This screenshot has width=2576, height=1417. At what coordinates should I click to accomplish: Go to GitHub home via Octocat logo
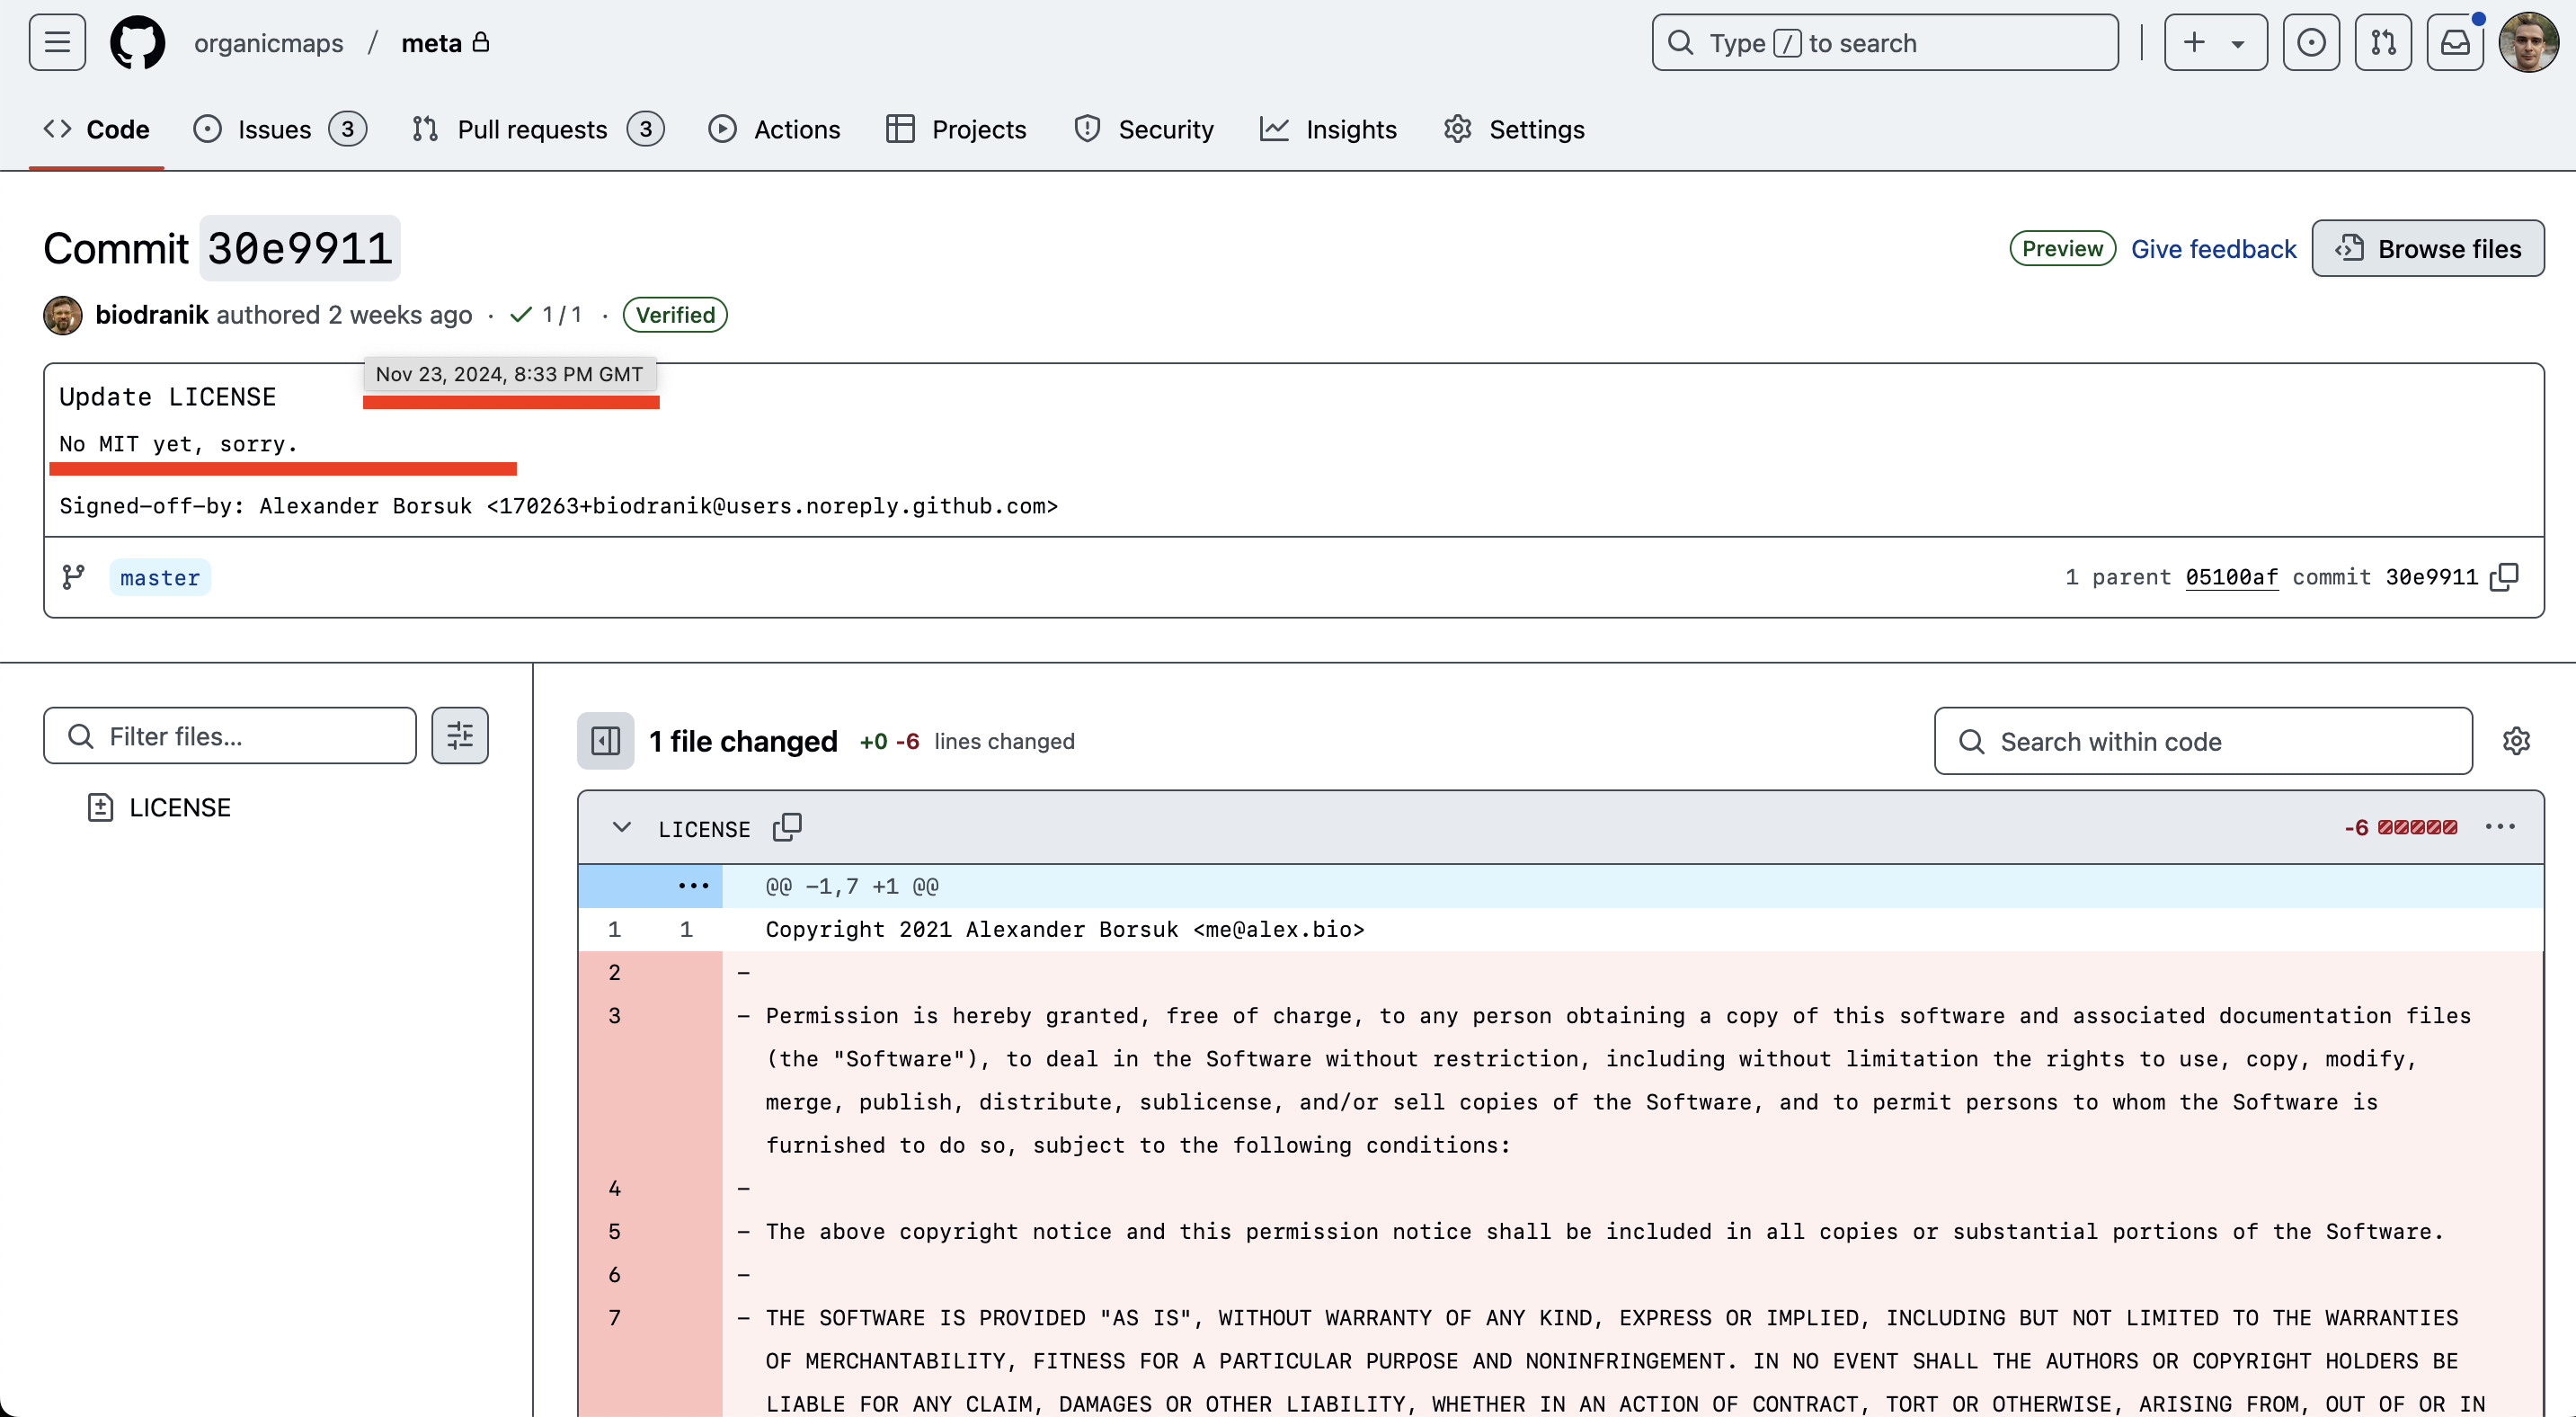(x=138, y=43)
